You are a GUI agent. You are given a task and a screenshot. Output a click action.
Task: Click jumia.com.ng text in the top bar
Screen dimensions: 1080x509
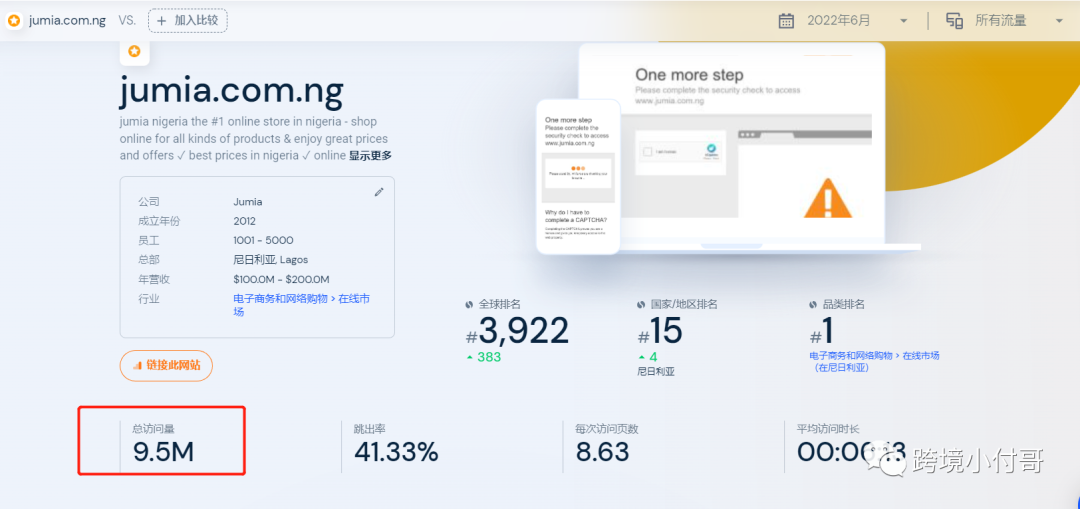(x=68, y=21)
